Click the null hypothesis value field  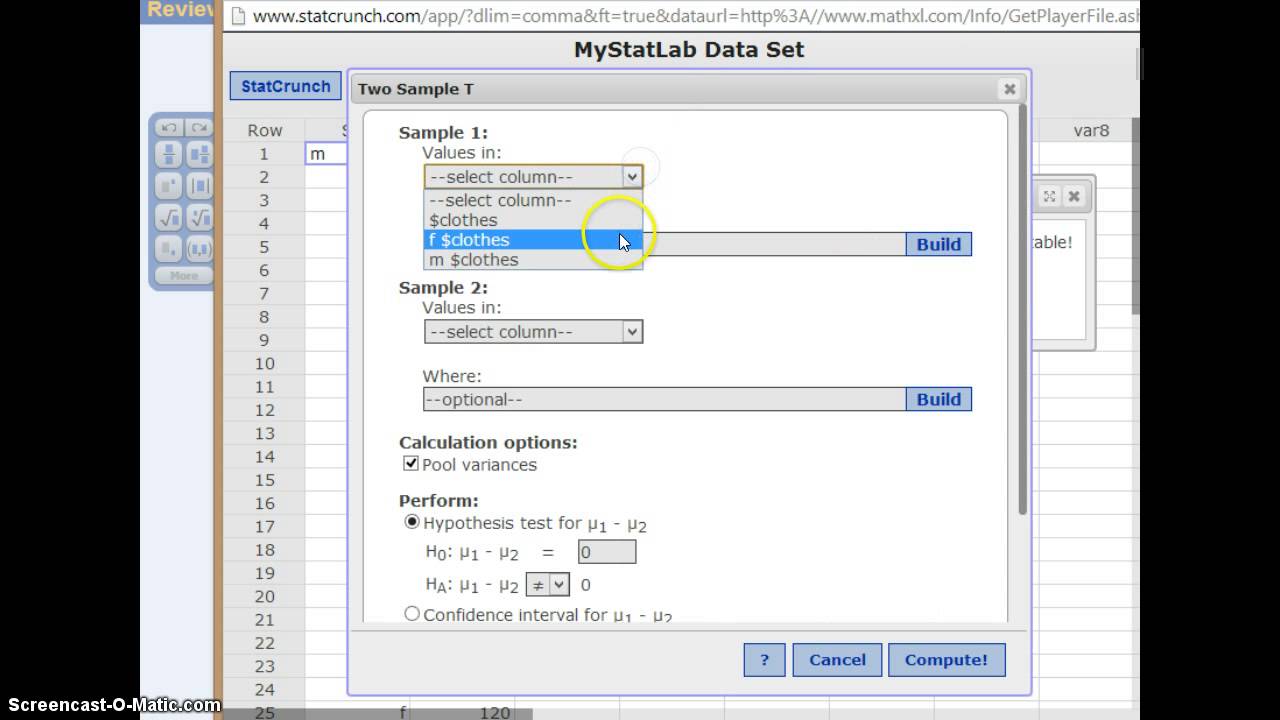click(606, 552)
